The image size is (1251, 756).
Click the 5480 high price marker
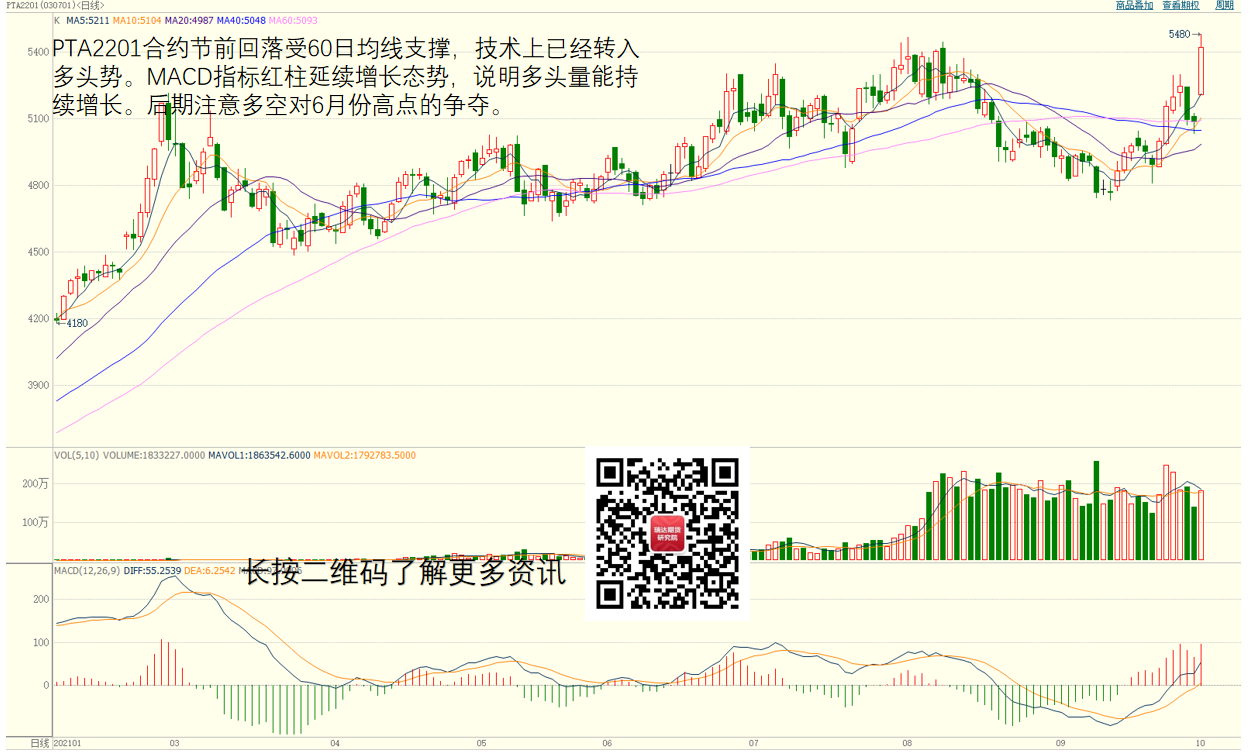click(1179, 34)
